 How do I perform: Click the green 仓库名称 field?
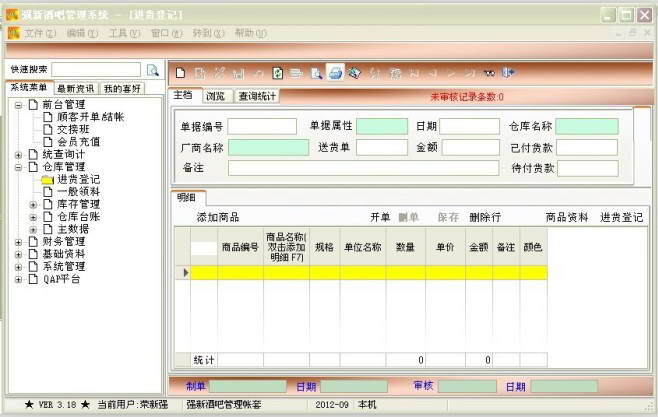click(x=587, y=126)
